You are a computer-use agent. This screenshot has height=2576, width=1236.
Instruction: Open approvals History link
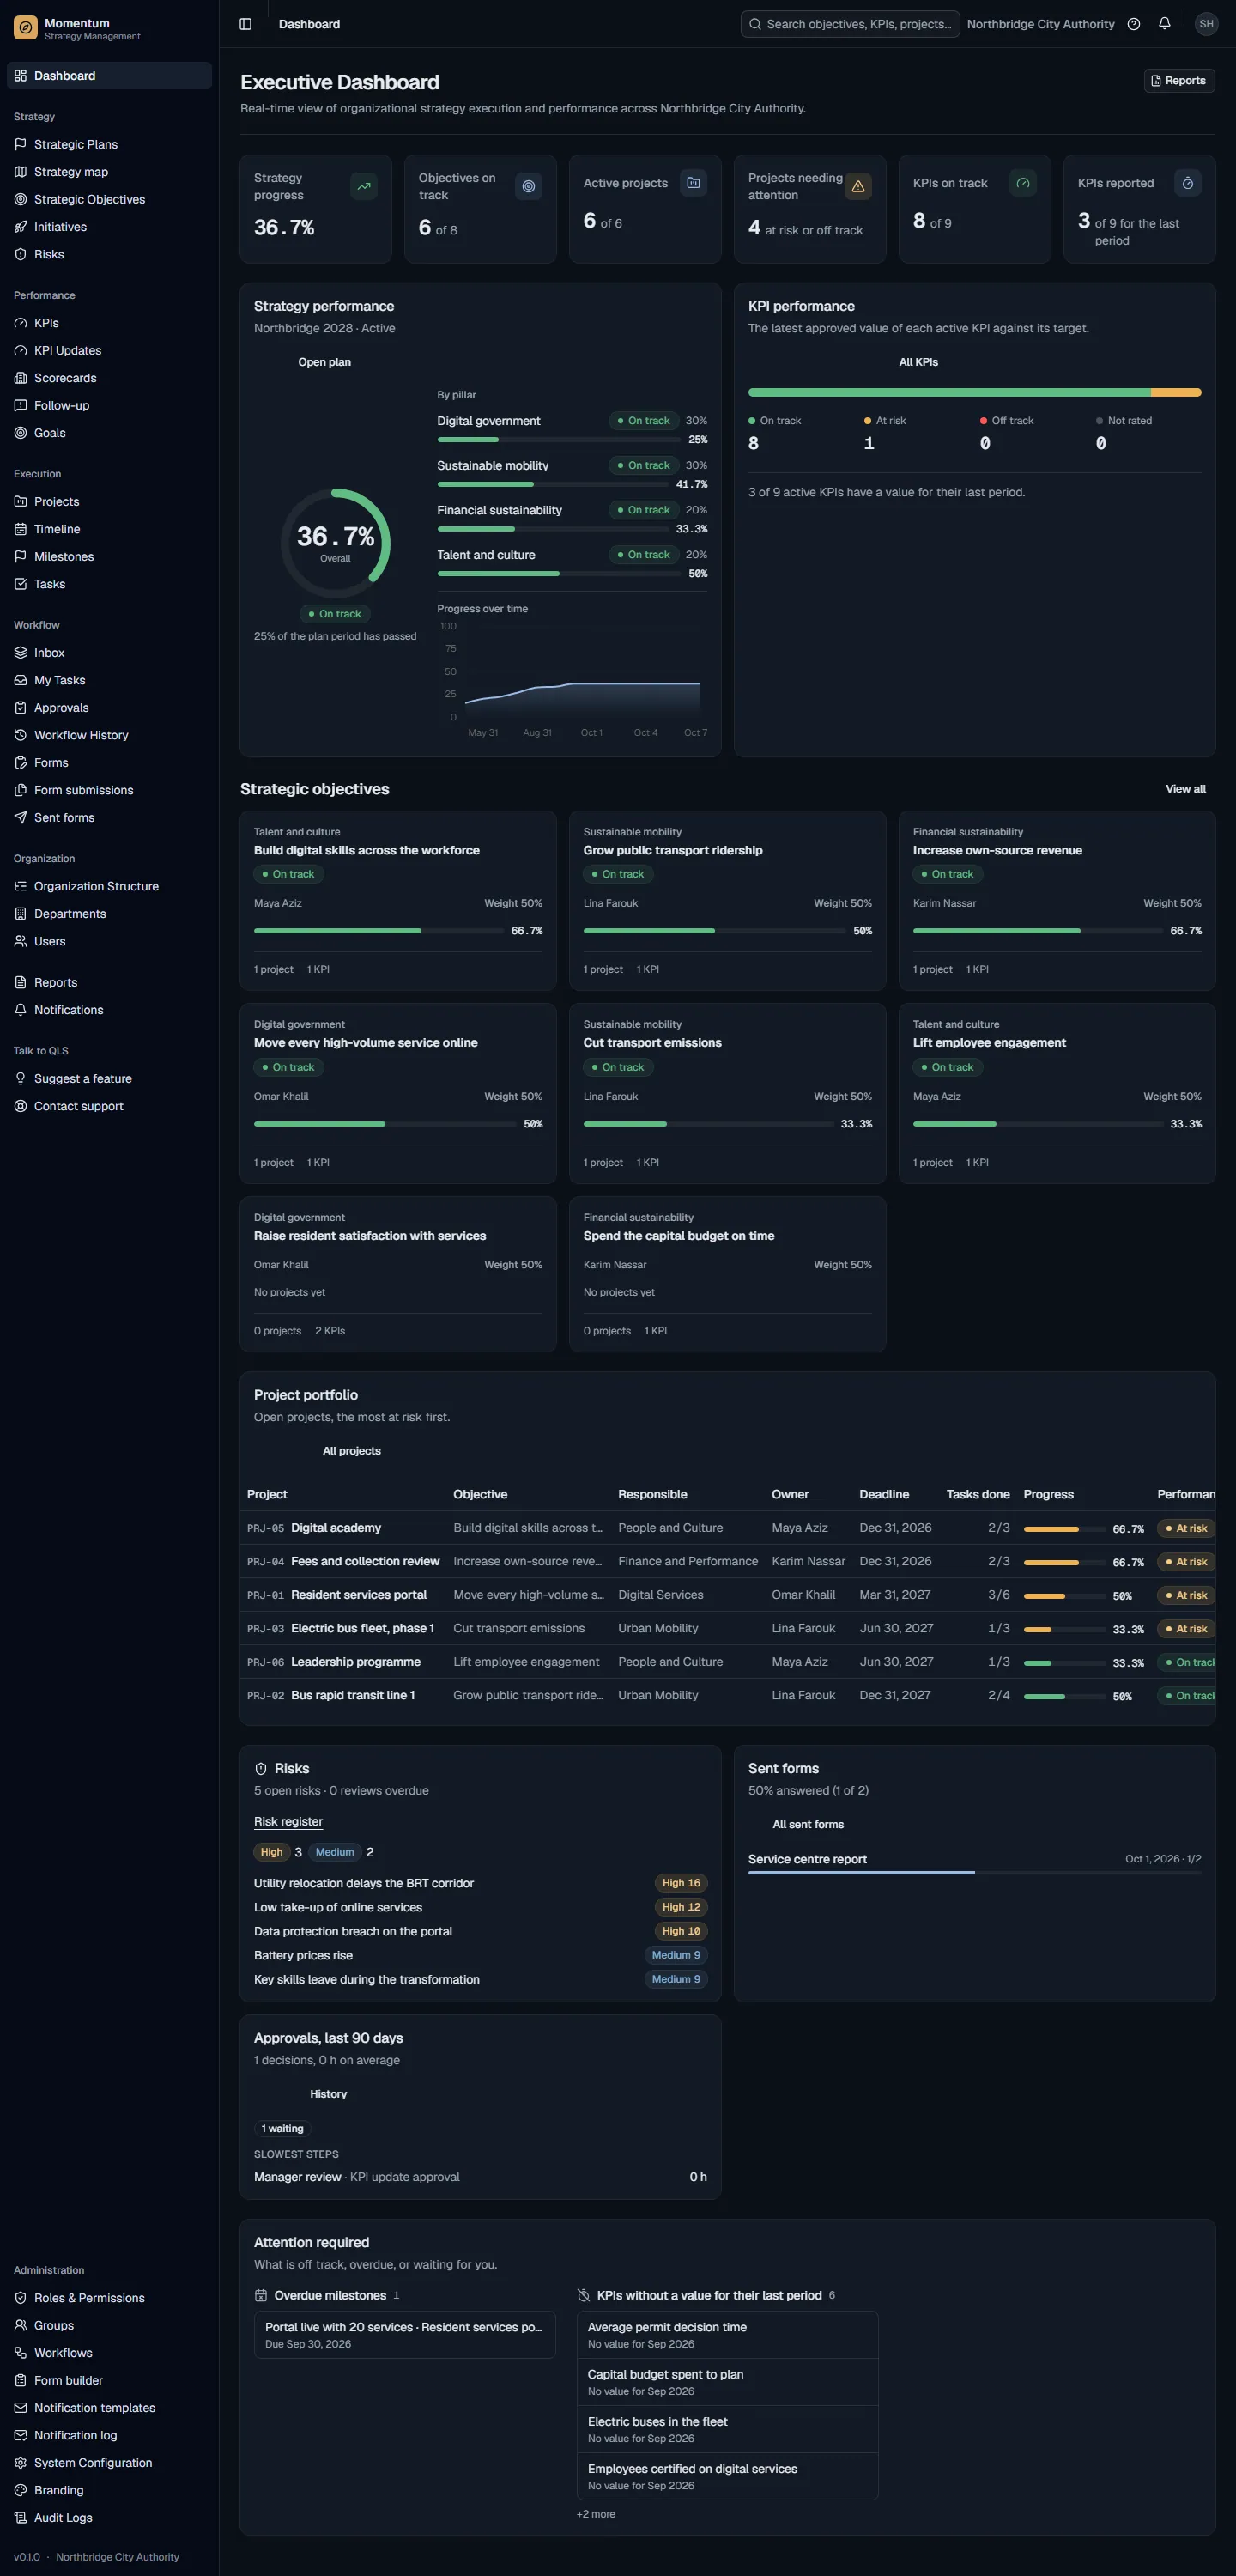(328, 2093)
